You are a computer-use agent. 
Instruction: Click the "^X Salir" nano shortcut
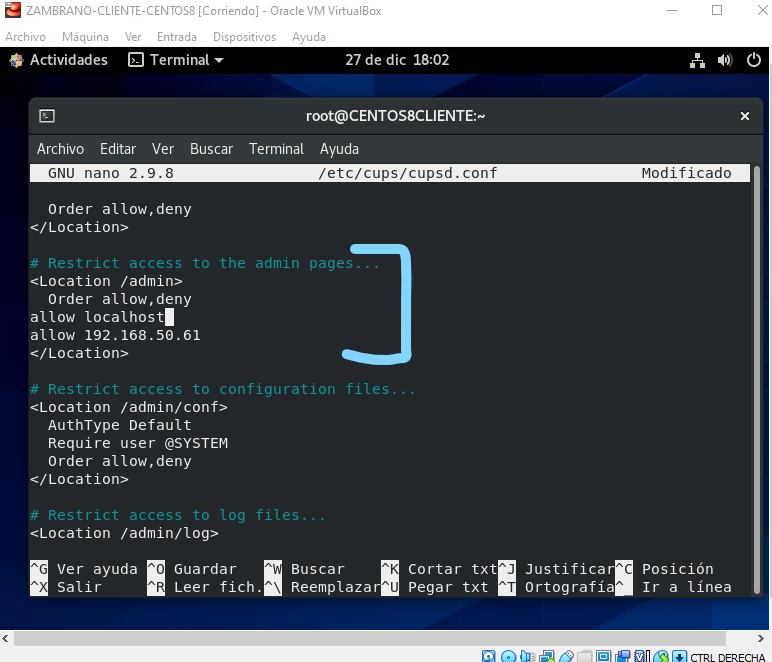65,587
